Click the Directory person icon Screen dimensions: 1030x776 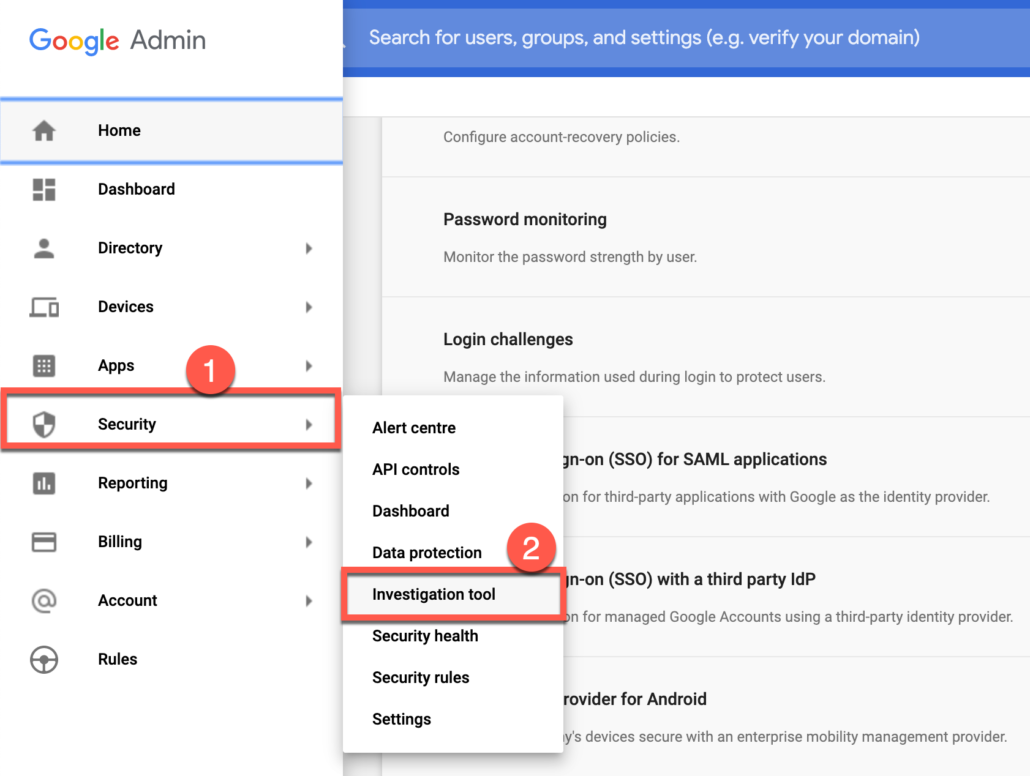click(44, 248)
